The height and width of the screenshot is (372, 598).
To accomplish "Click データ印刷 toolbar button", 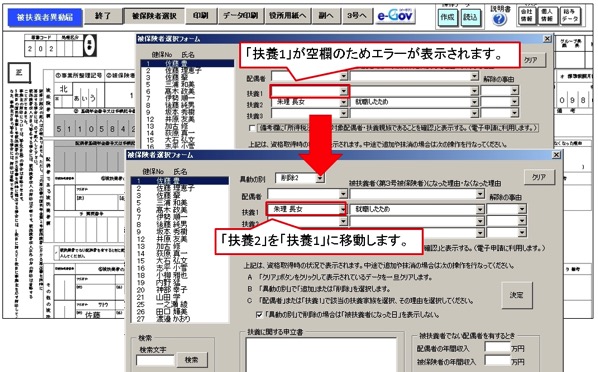I will click(240, 16).
